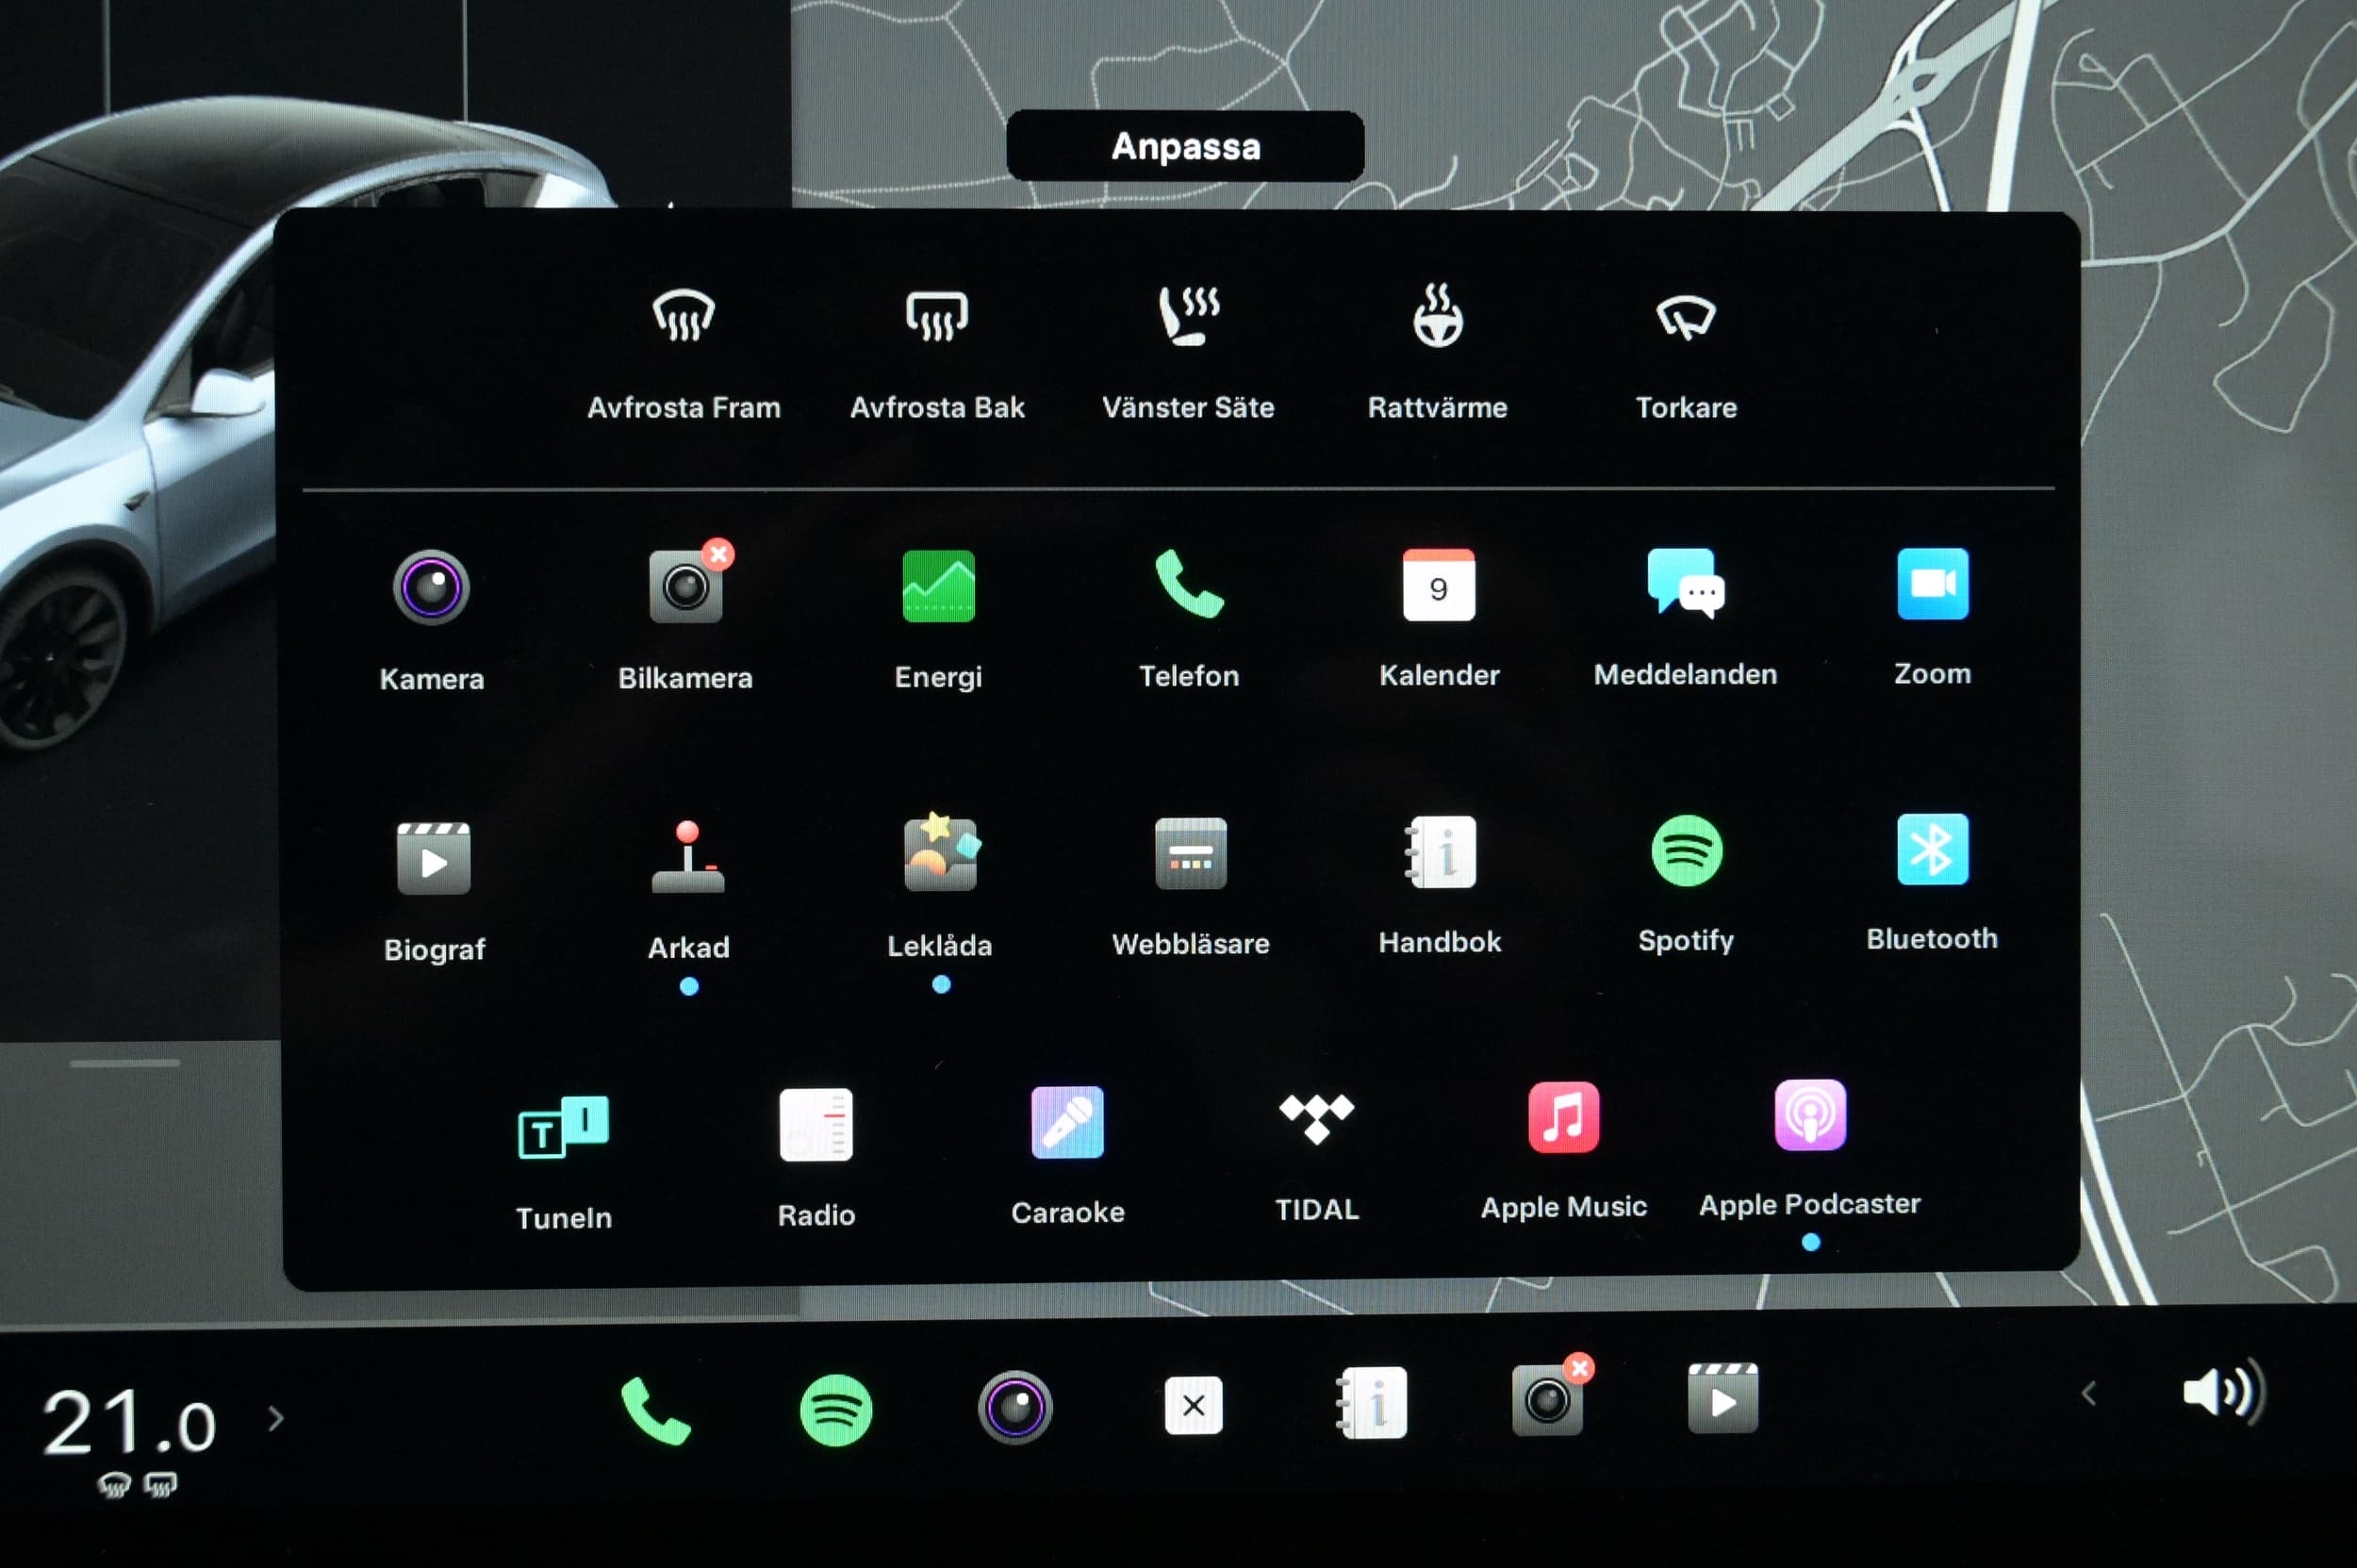The image size is (2357, 1568).
Task: Close the app launcher with X icon
Action: point(1193,1405)
